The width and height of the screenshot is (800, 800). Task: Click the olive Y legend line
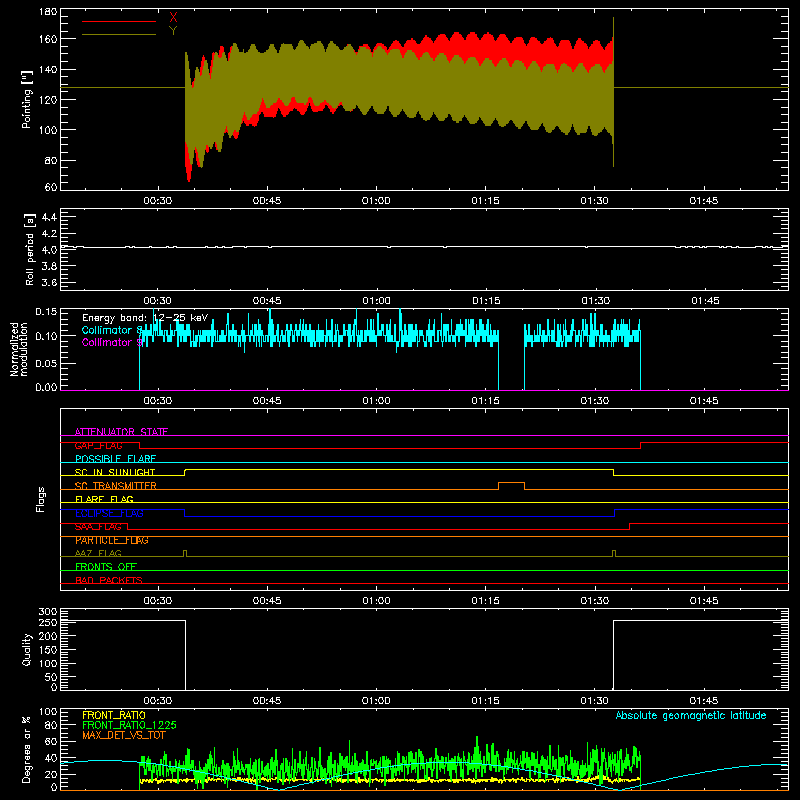(119, 35)
